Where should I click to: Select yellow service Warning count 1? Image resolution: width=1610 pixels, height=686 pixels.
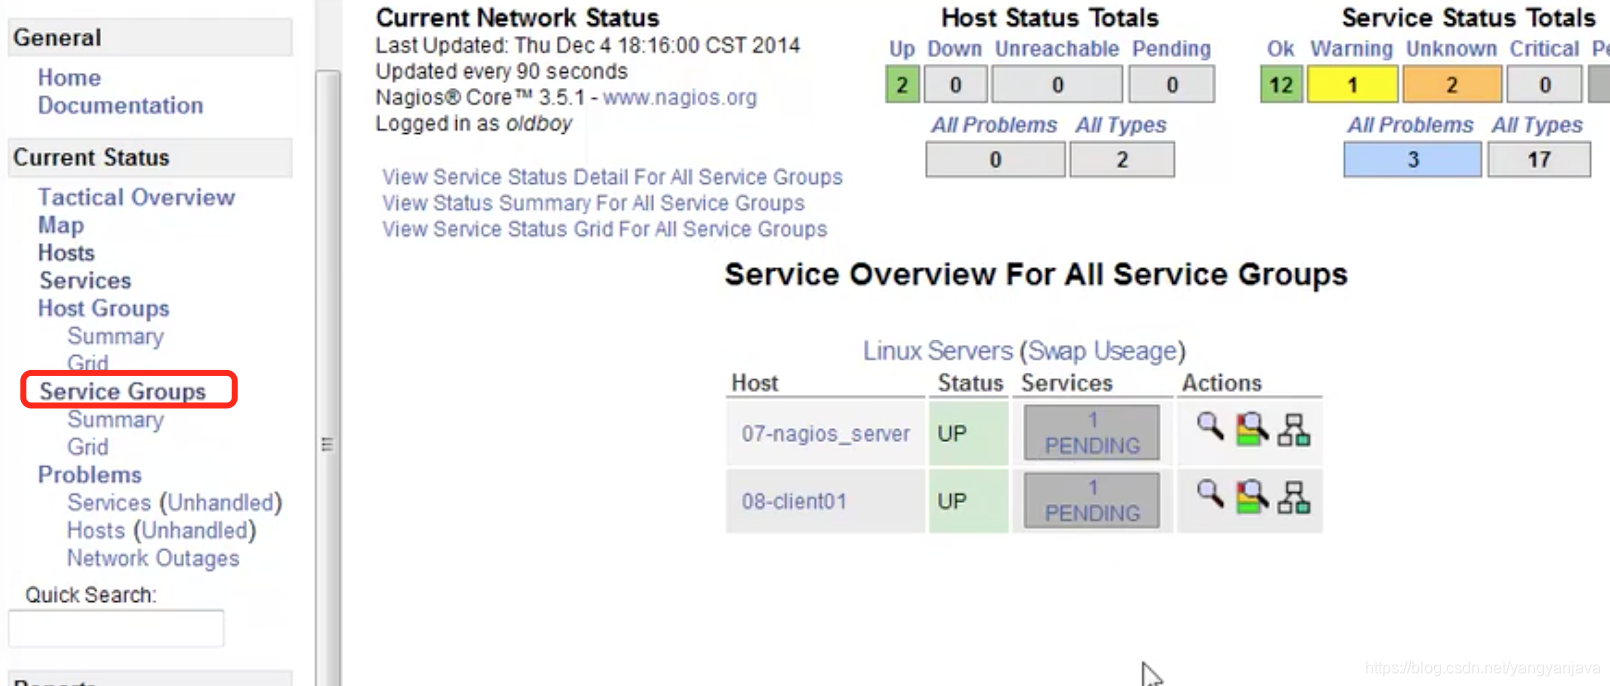coord(1353,85)
